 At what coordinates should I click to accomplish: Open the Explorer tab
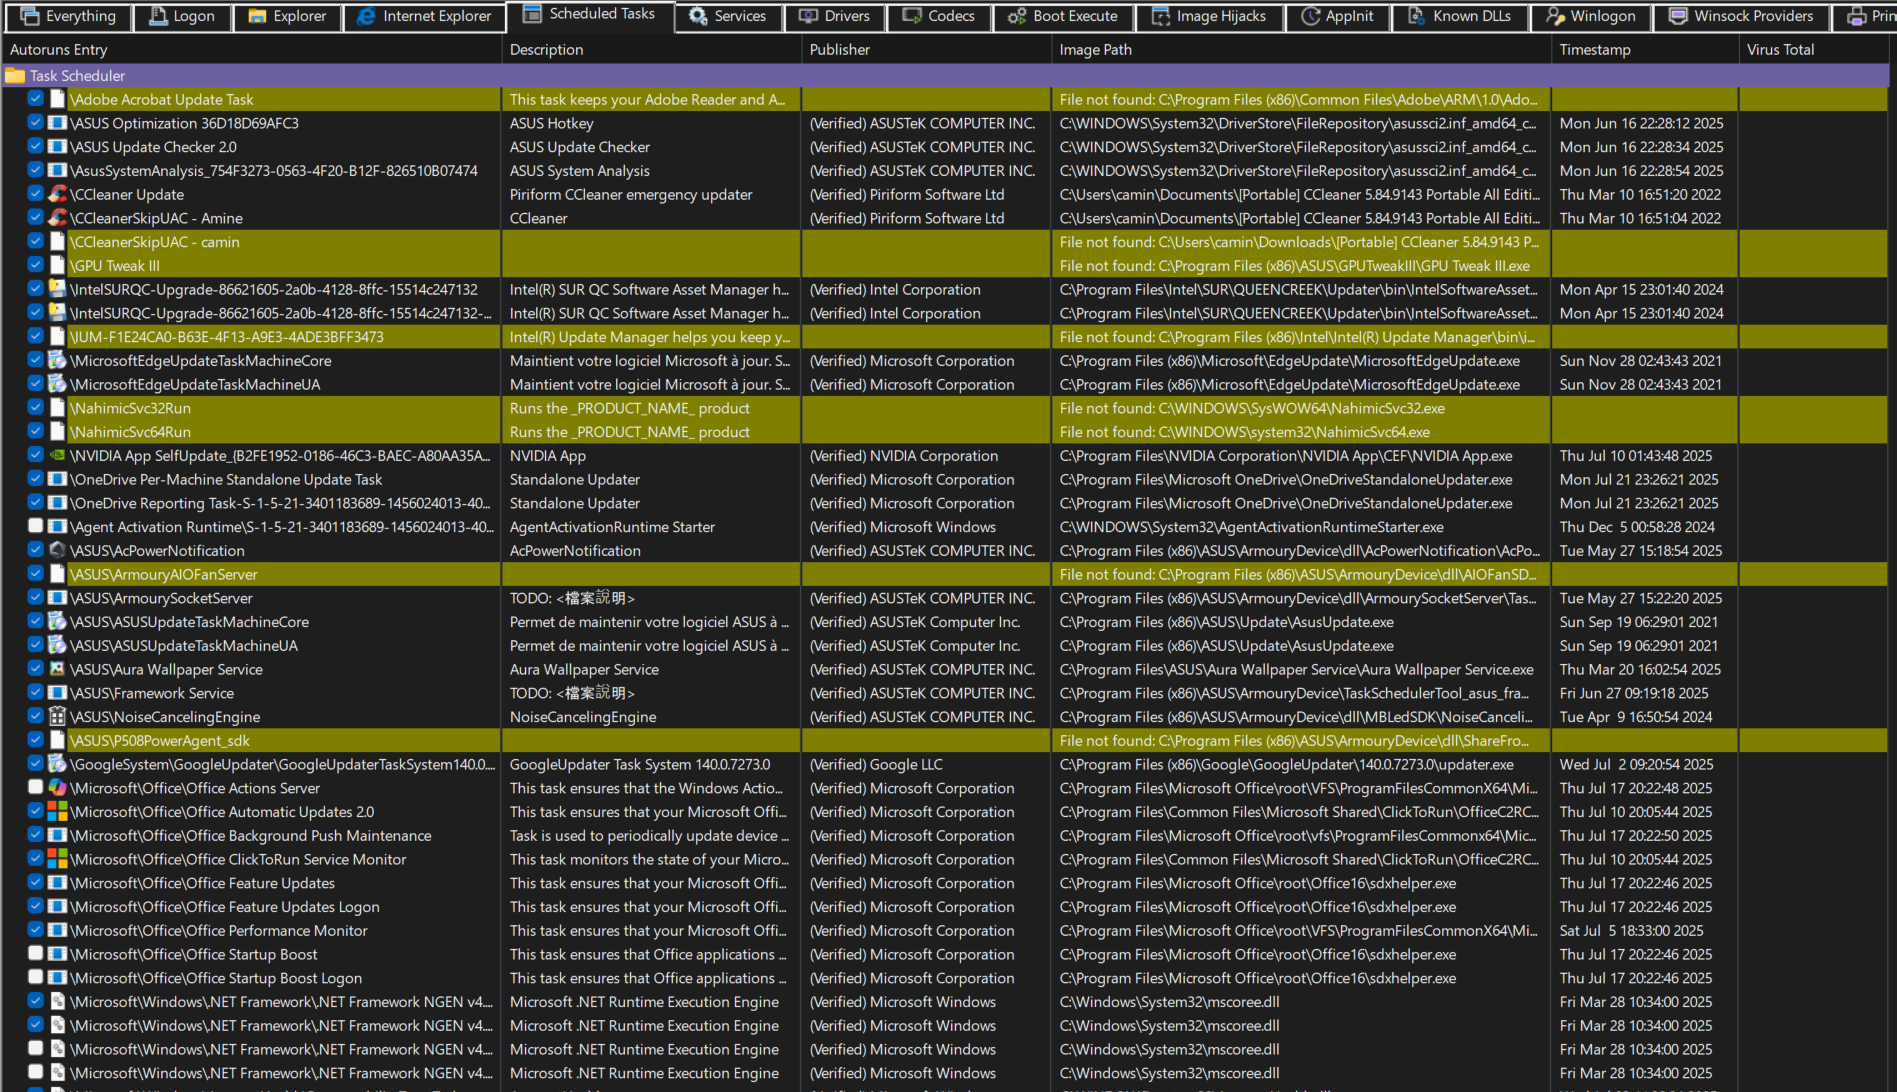click(287, 16)
